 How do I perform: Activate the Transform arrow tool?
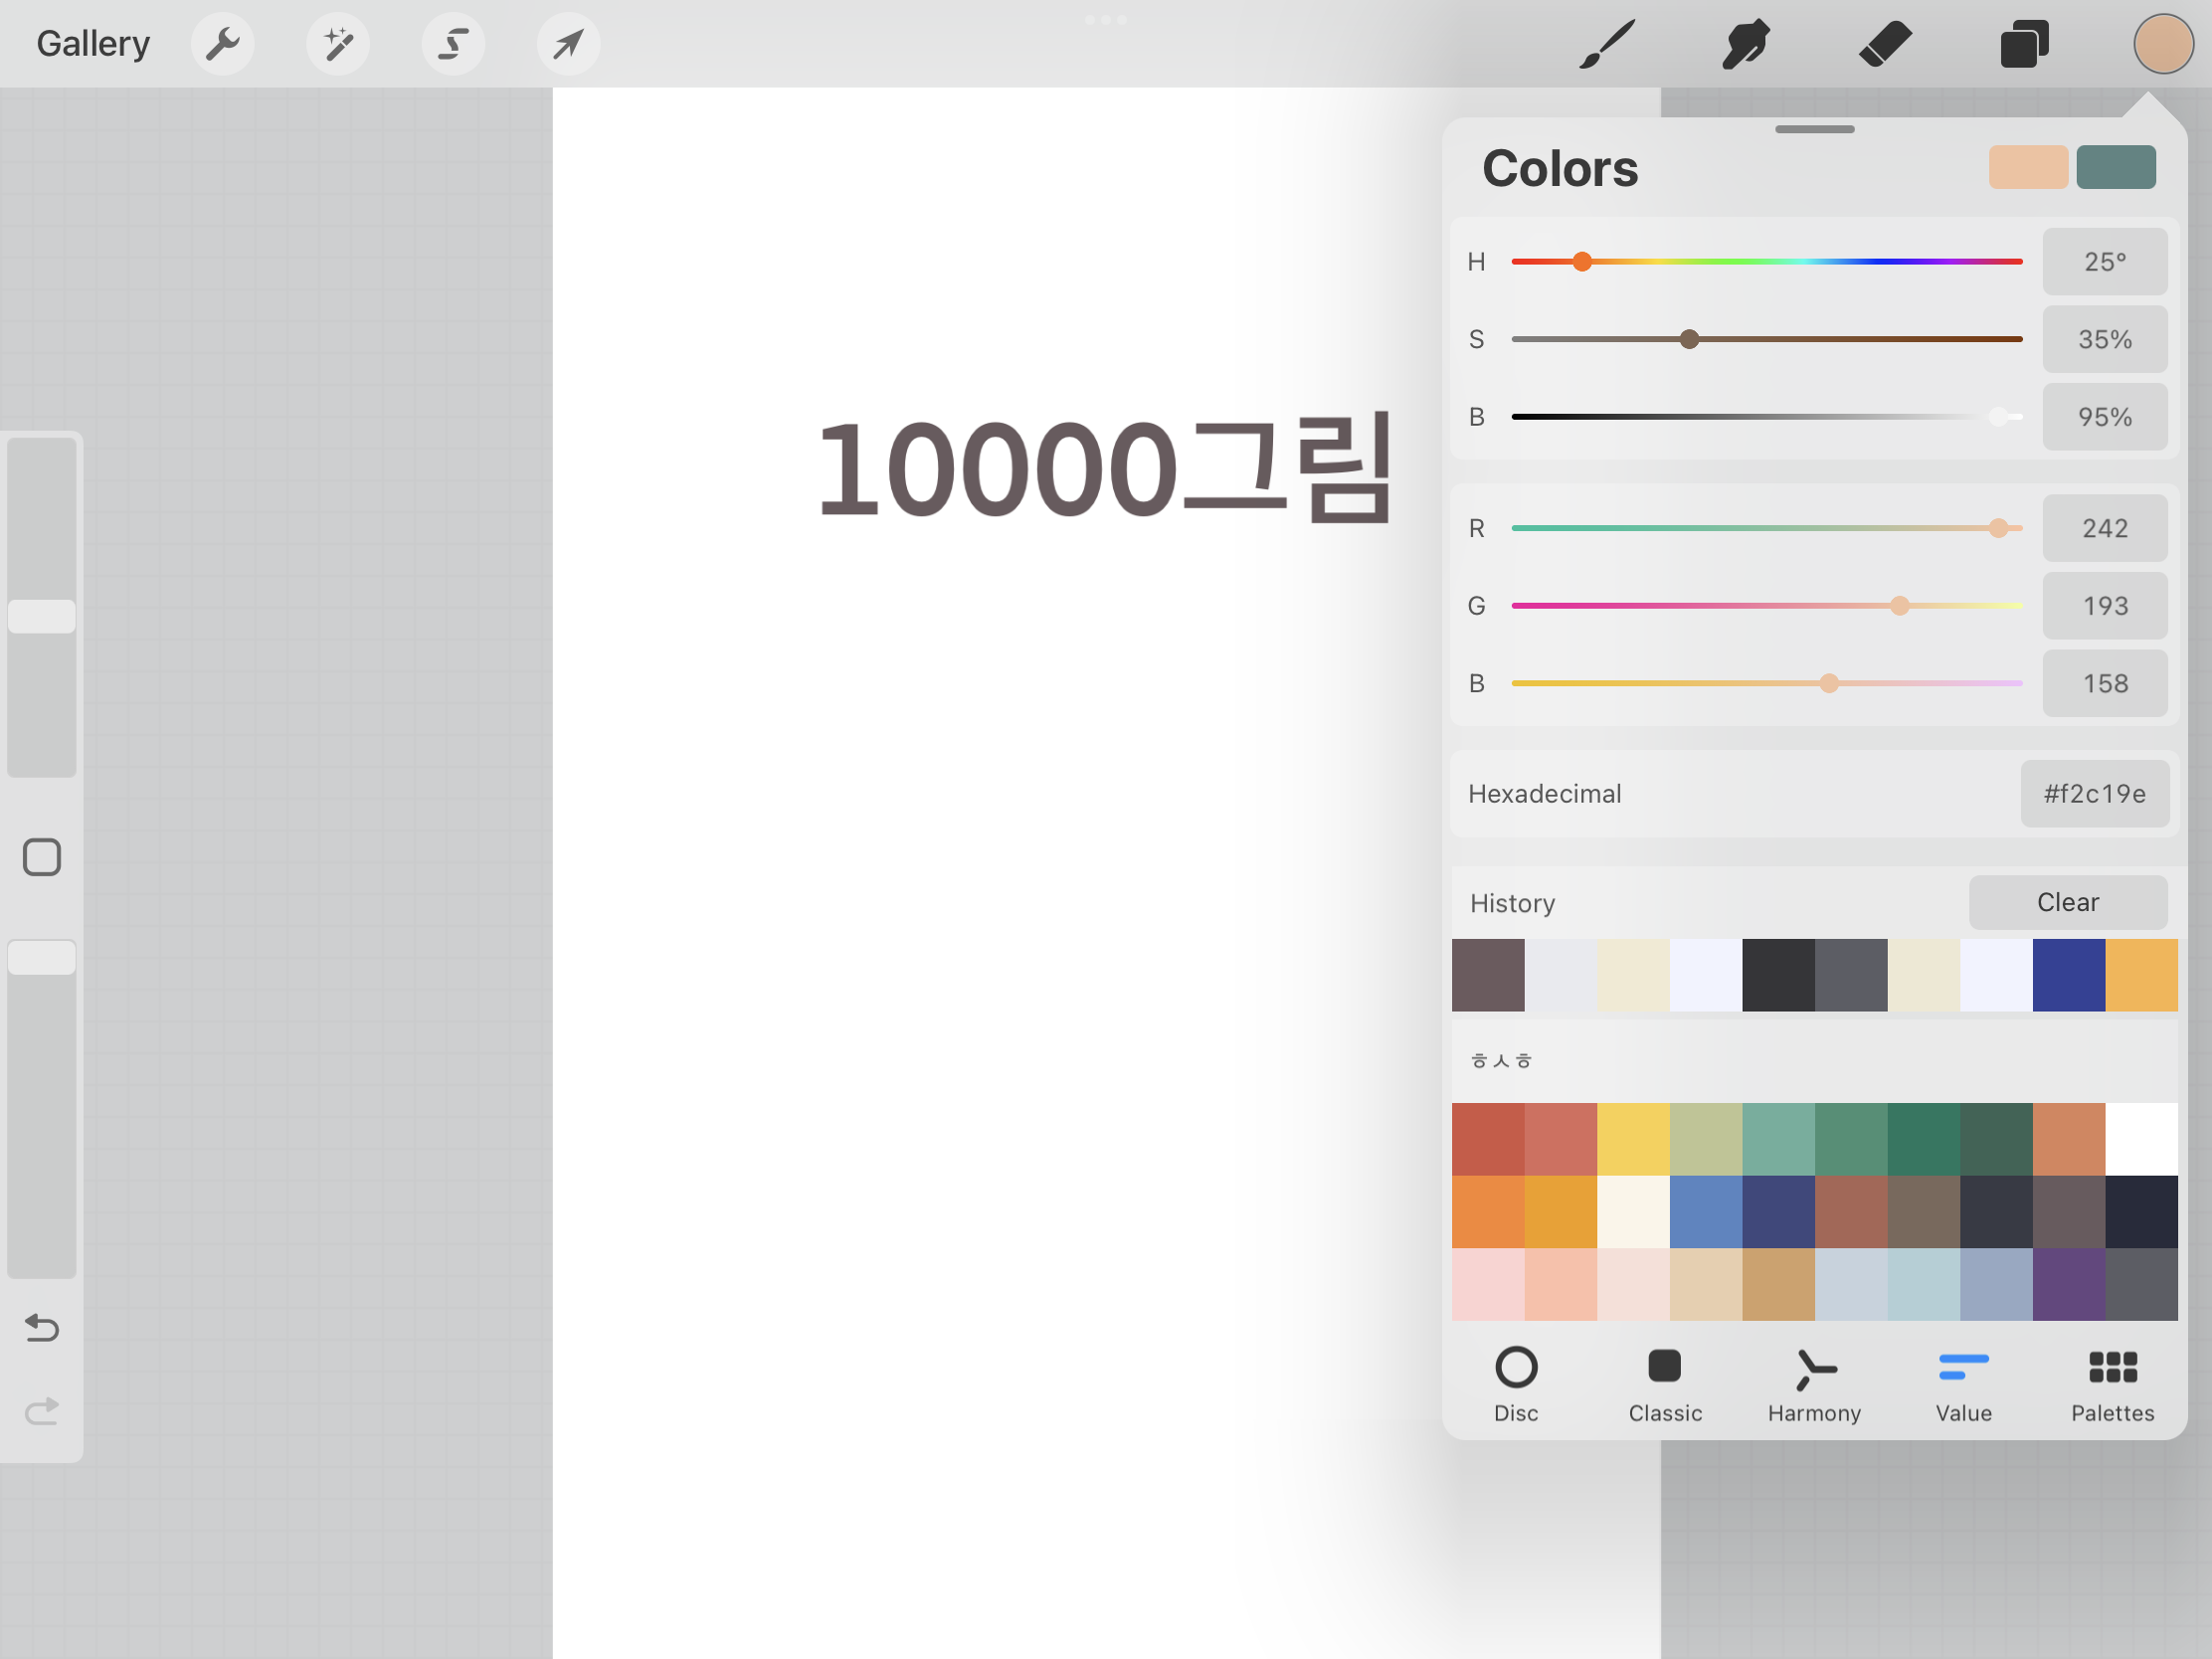[x=568, y=44]
